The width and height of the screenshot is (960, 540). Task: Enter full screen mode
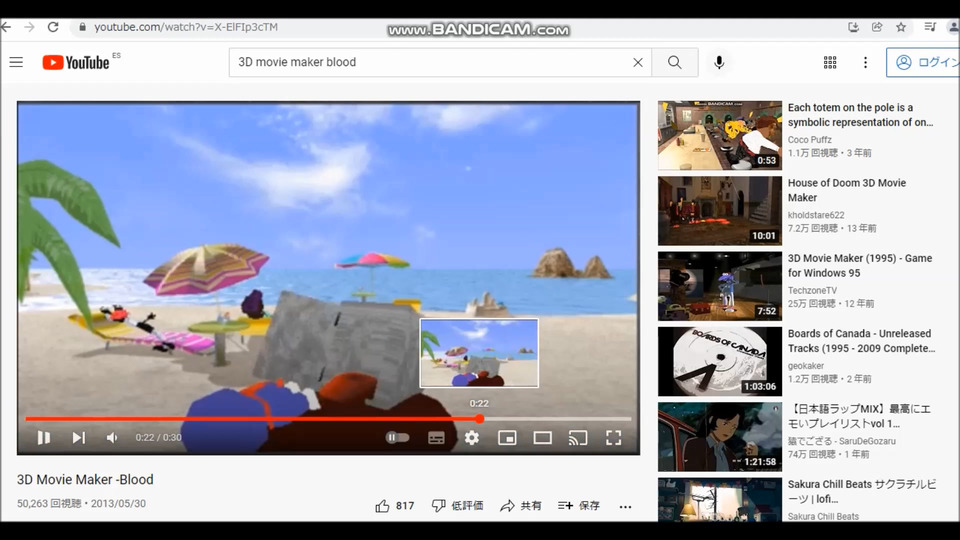tap(613, 438)
